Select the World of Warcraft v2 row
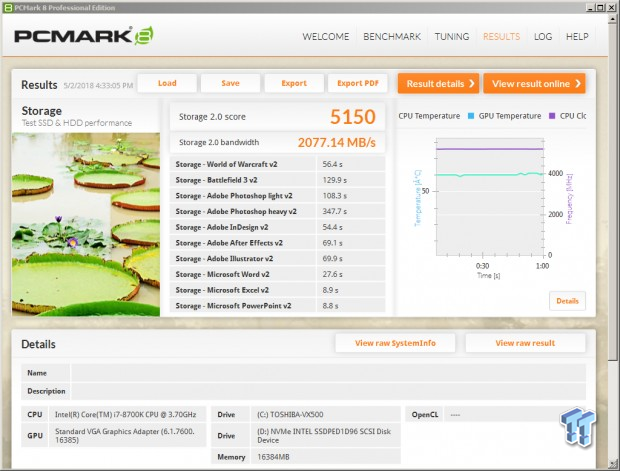This screenshot has height=471, width=620. pos(278,164)
